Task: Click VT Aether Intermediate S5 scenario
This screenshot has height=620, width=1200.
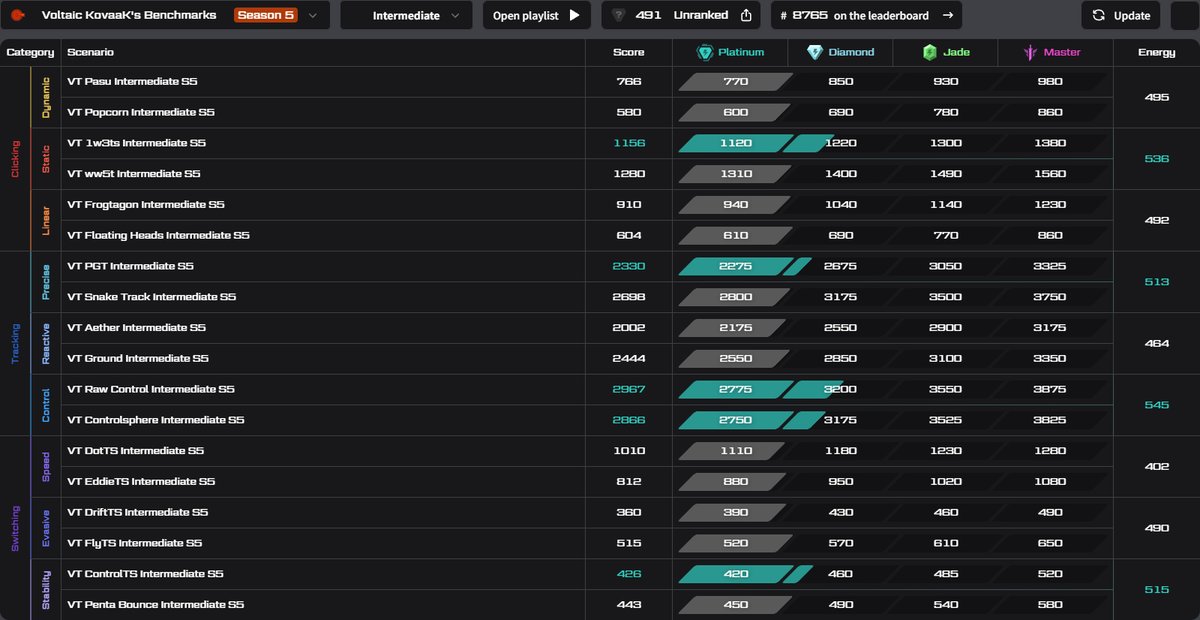Action: (136, 328)
